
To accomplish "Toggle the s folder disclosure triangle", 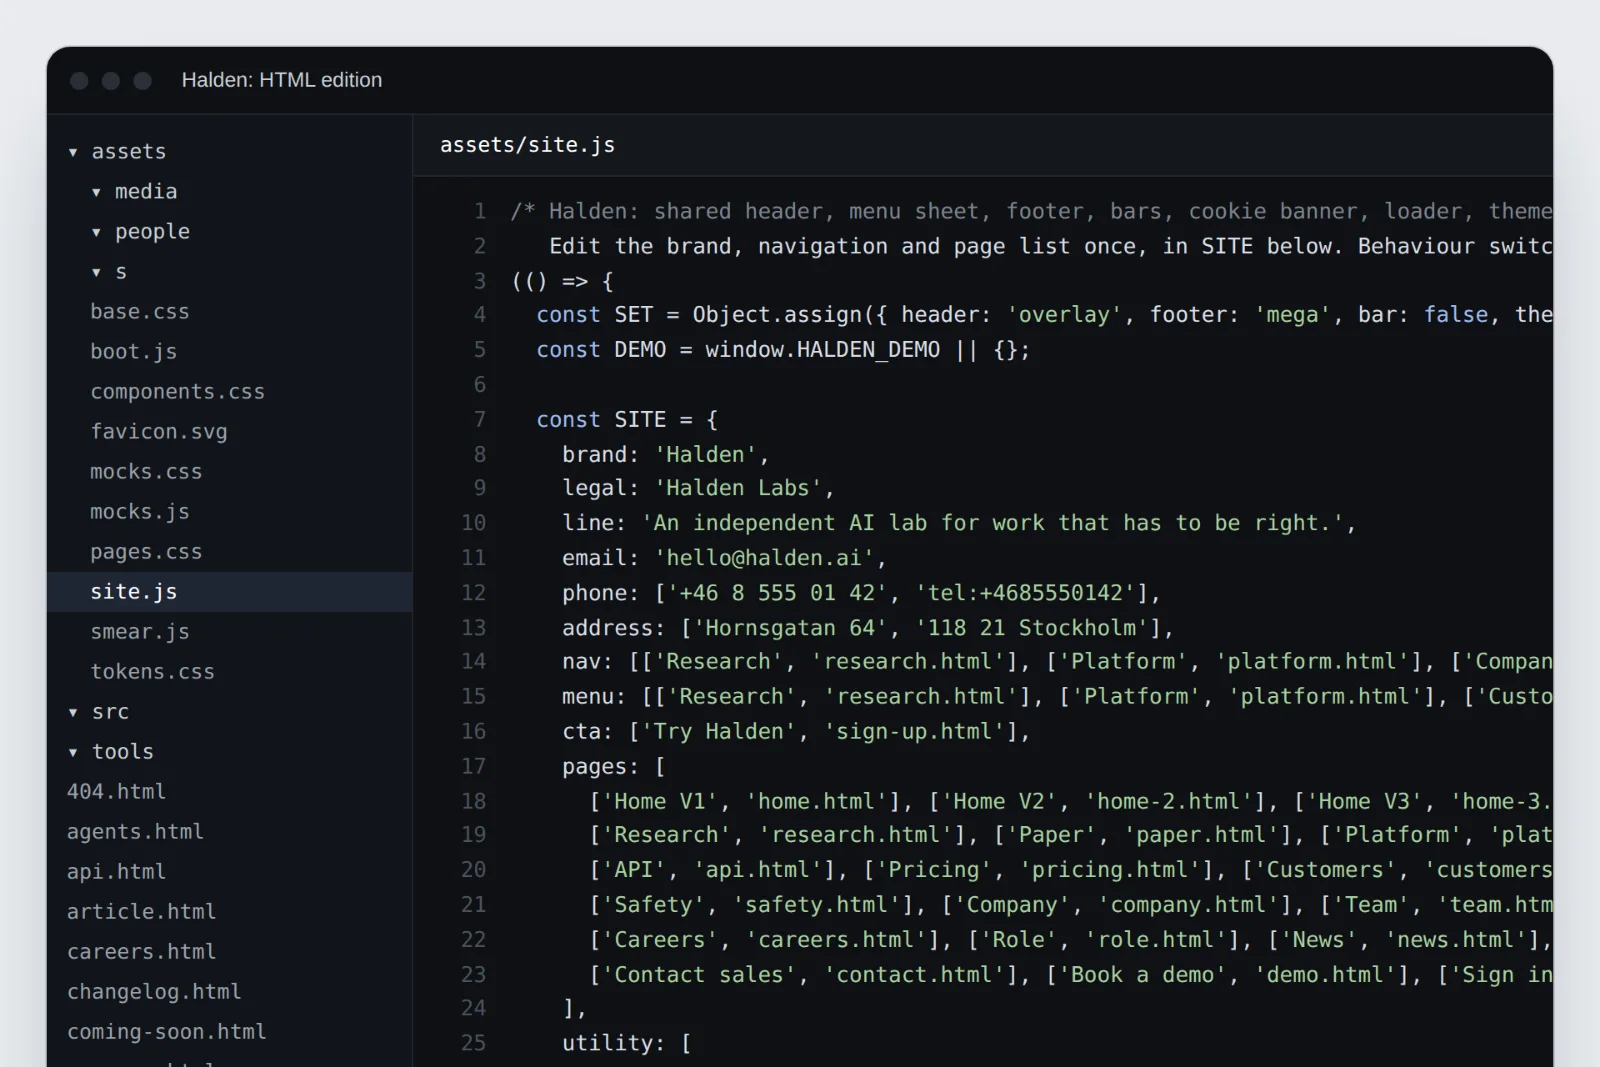I will 96,272.
